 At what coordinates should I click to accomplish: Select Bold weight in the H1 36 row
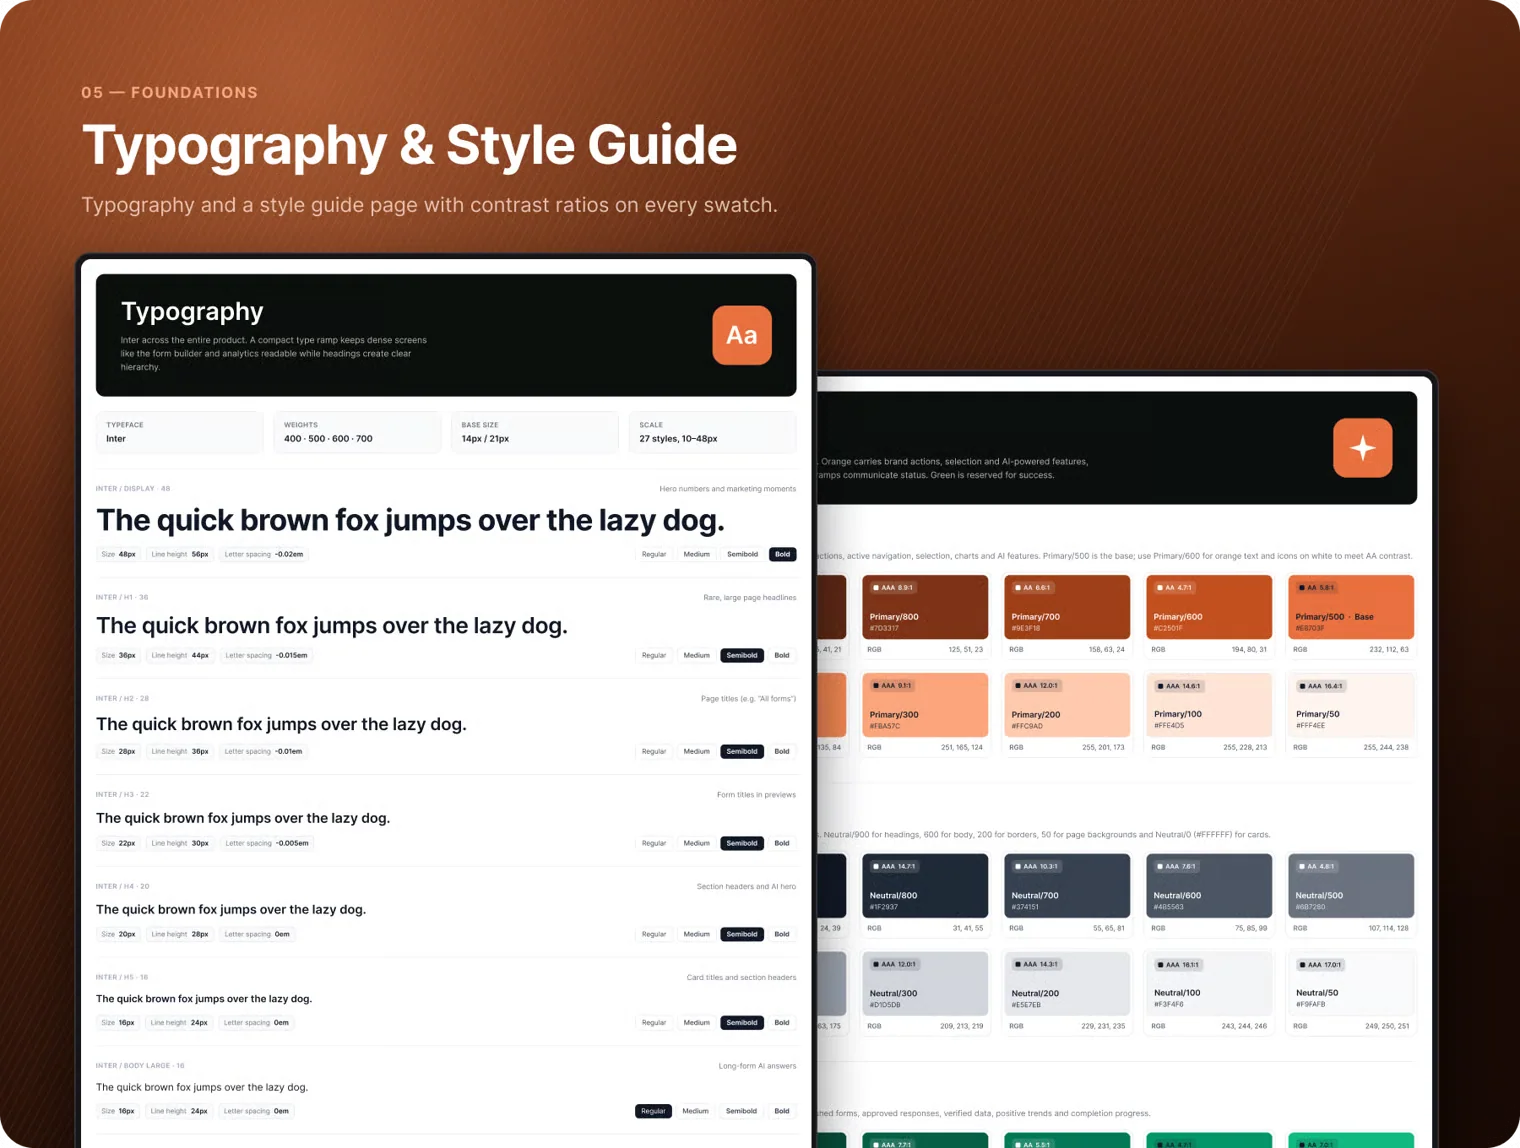click(782, 655)
